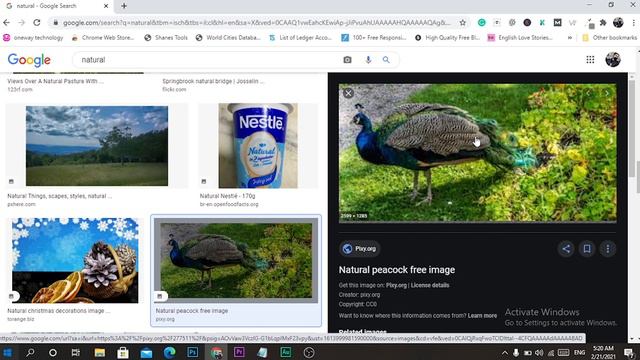Open Microsoft Edge from the taskbar
Screen dimensions: 640x360
point(169,352)
